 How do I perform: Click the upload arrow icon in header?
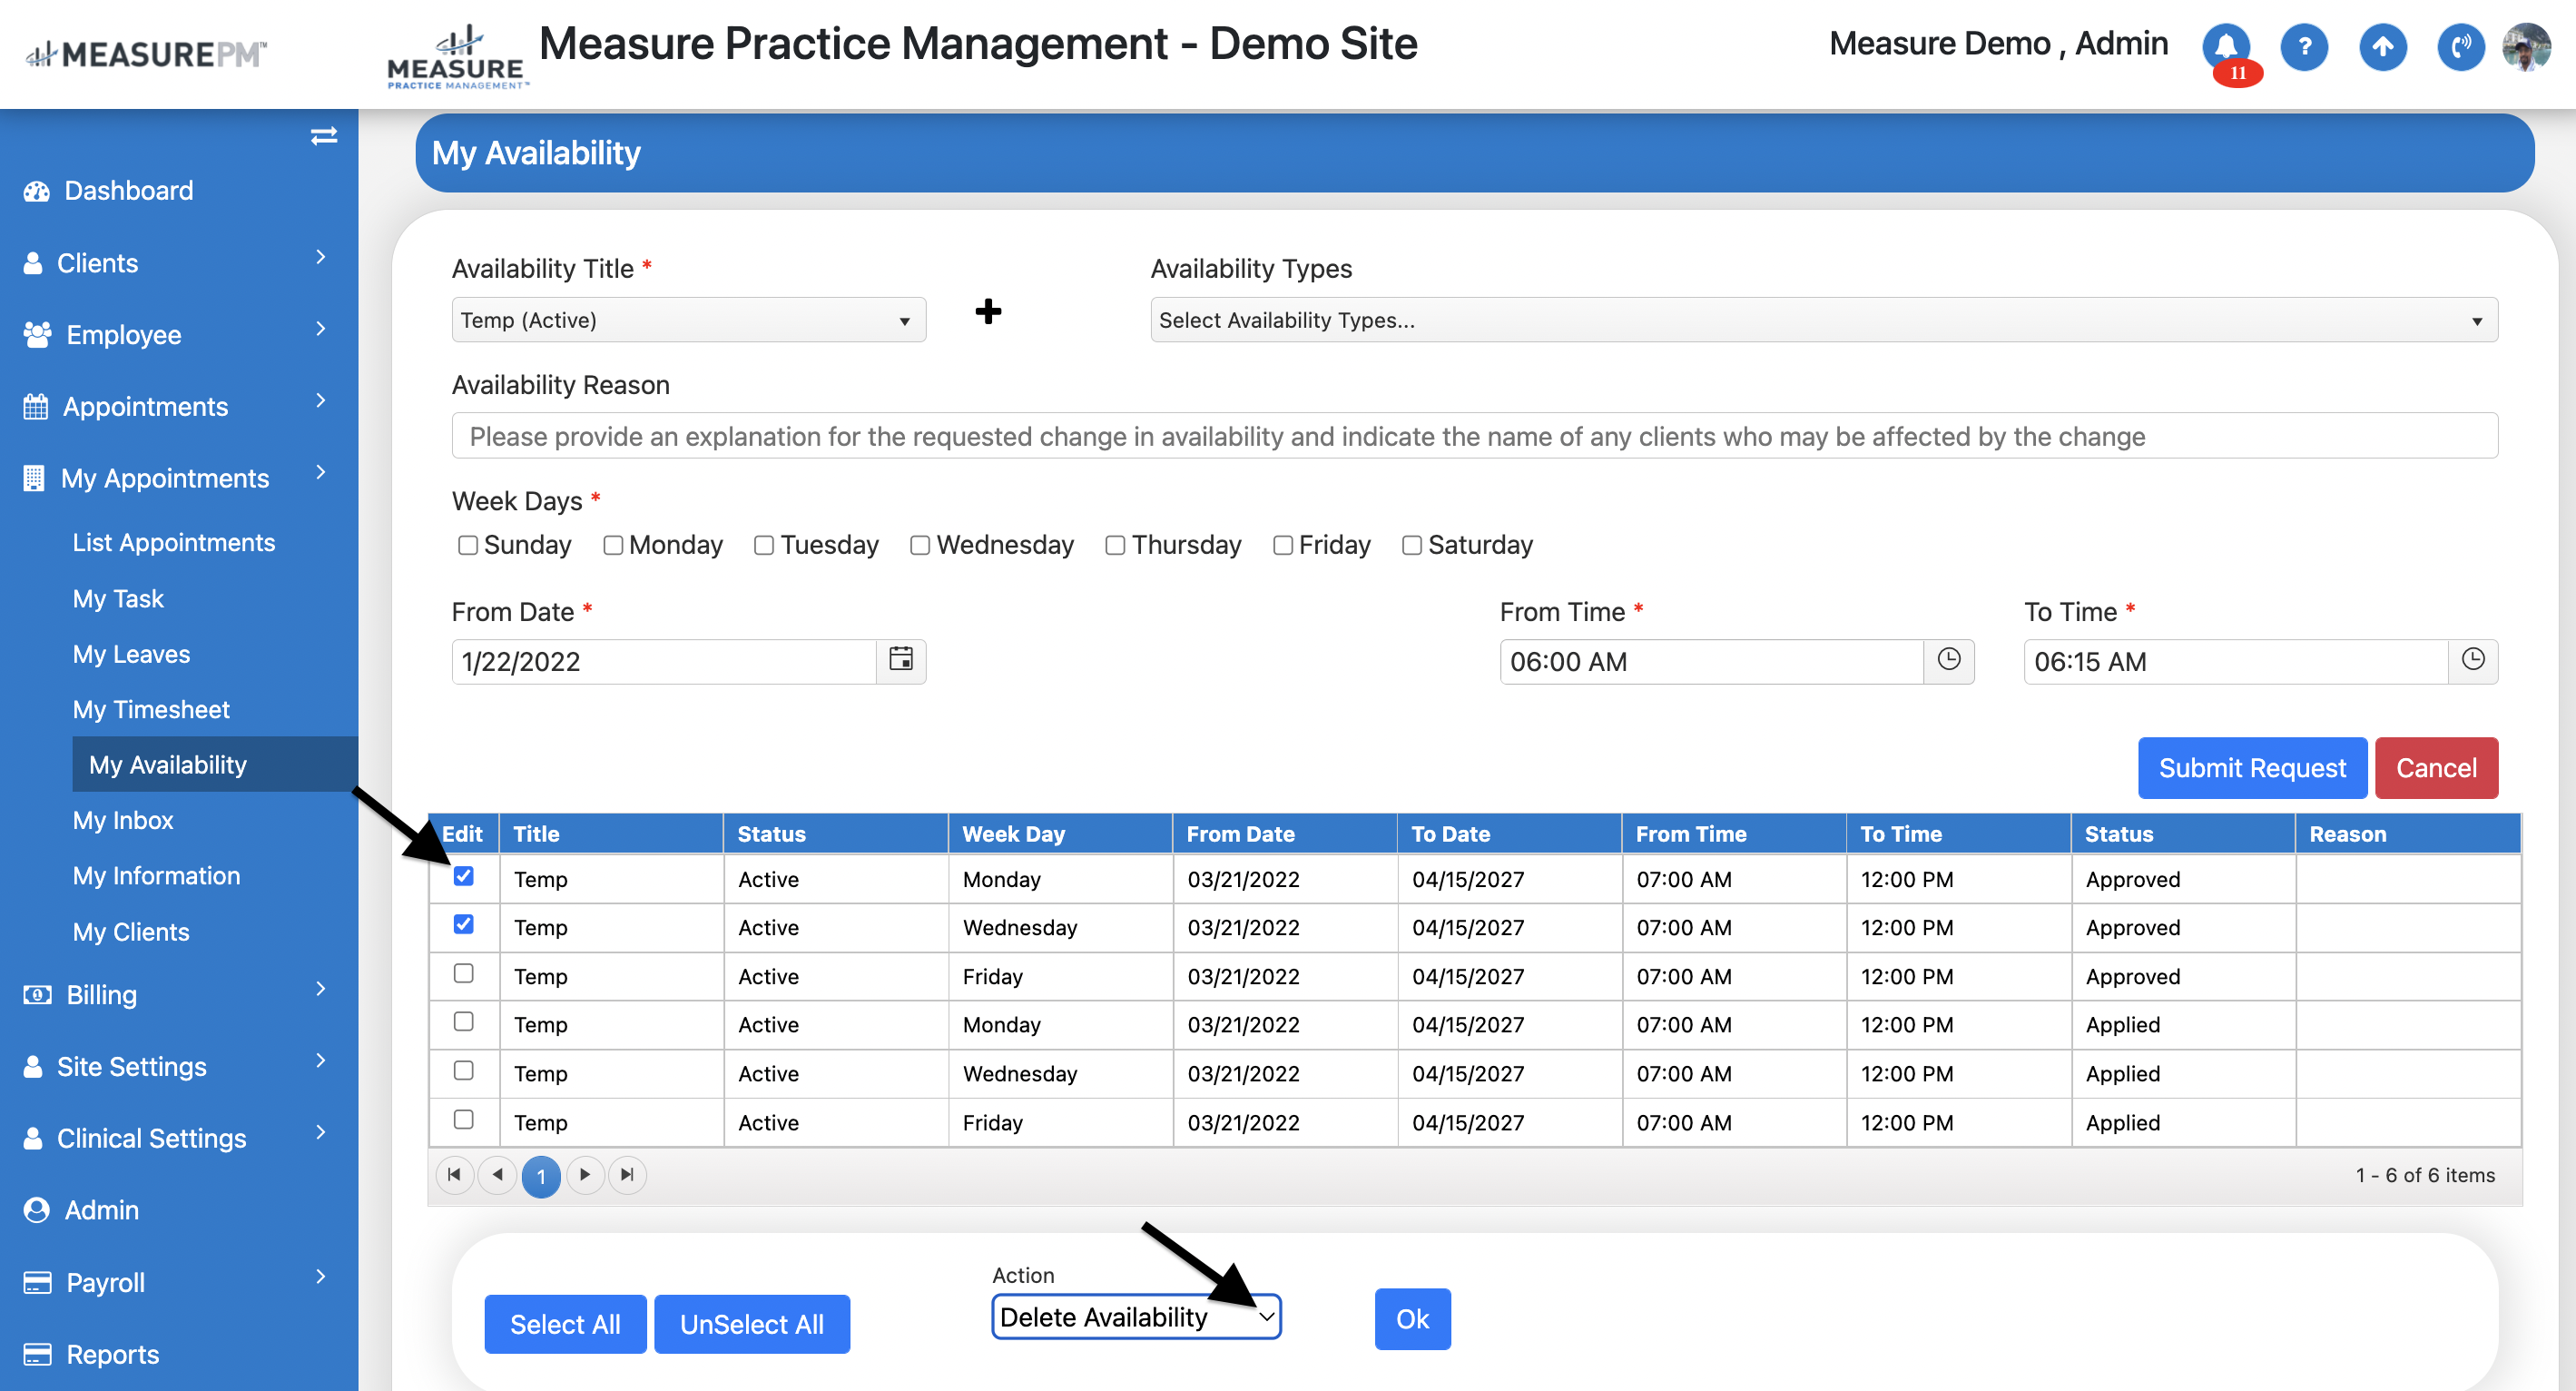[2383, 47]
